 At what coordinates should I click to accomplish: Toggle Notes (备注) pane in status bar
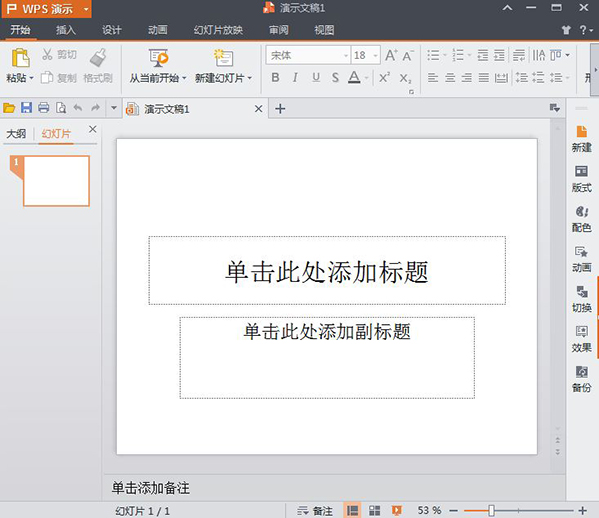point(315,511)
